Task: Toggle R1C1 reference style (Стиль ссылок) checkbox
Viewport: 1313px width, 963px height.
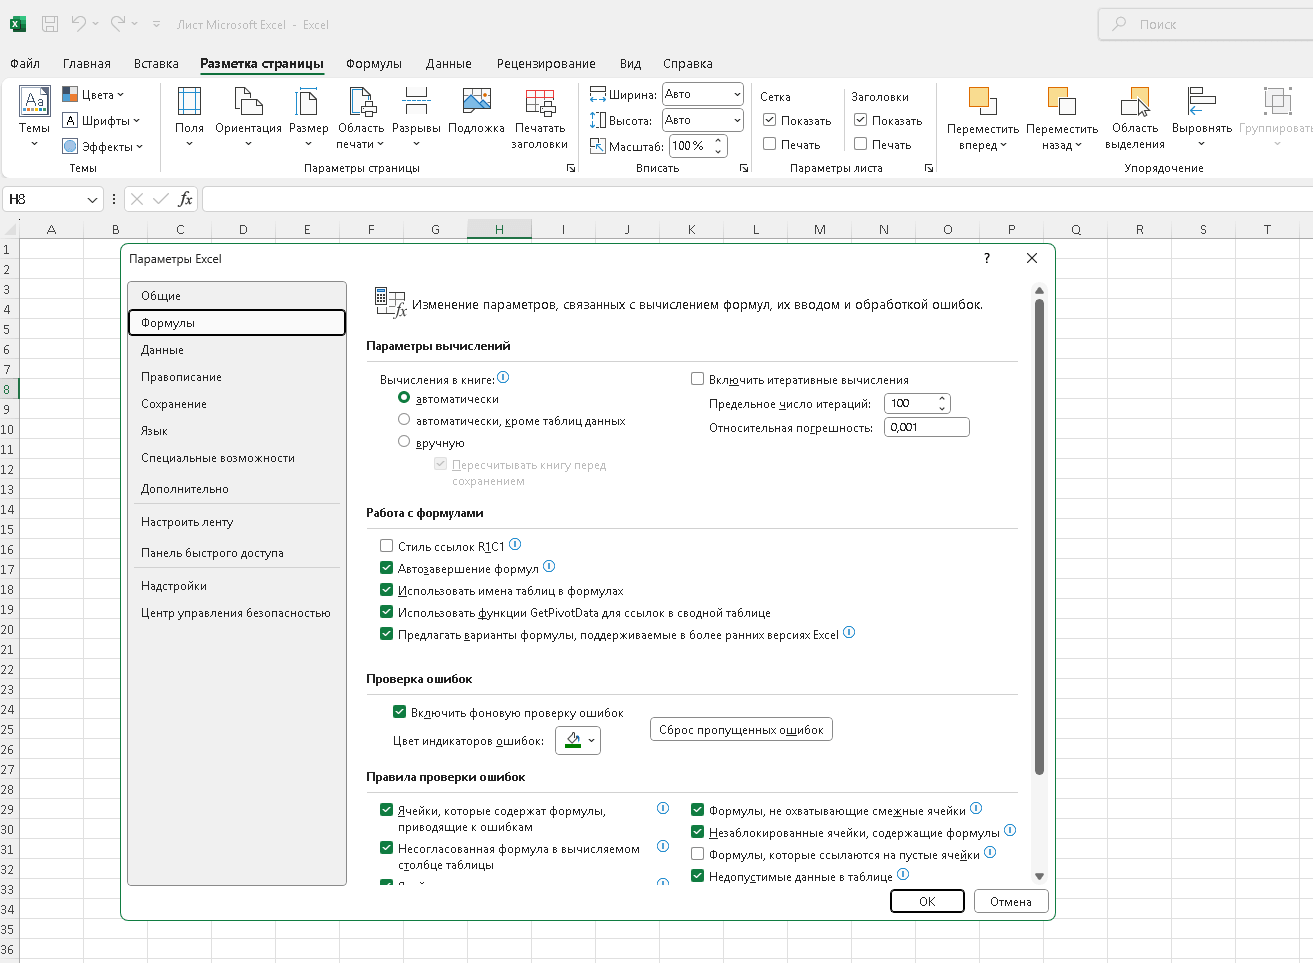Action: 386,546
